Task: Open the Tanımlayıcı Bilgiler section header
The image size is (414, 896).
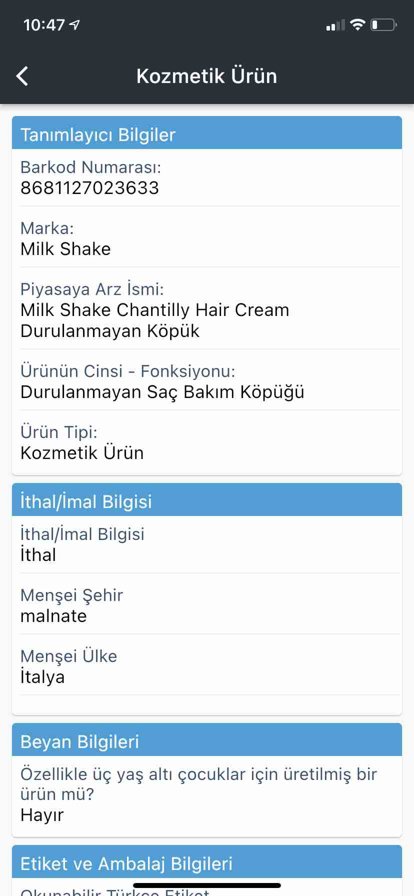Action: point(207,133)
